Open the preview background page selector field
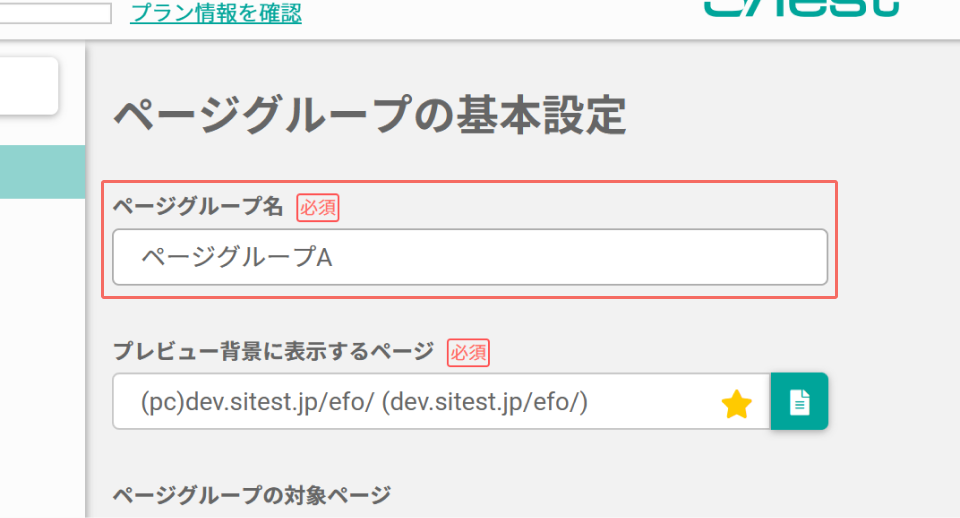The width and height of the screenshot is (960, 518). pyautogui.click(x=441, y=402)
